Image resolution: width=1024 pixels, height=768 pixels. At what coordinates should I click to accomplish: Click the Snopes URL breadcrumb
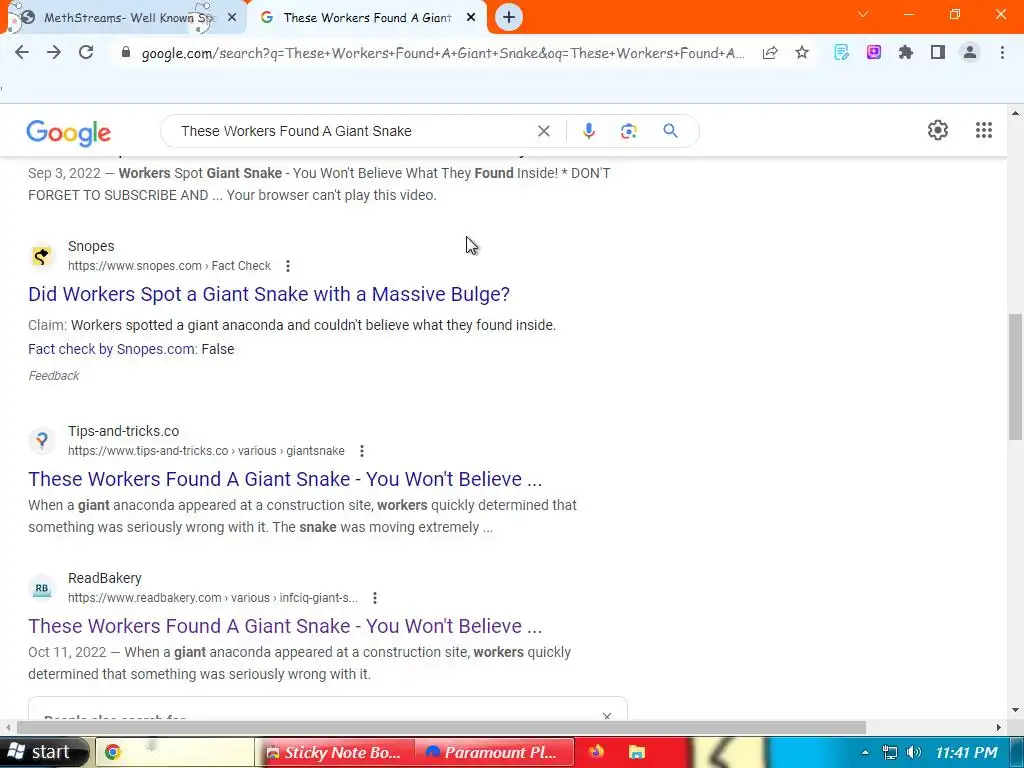pos(169,266)
